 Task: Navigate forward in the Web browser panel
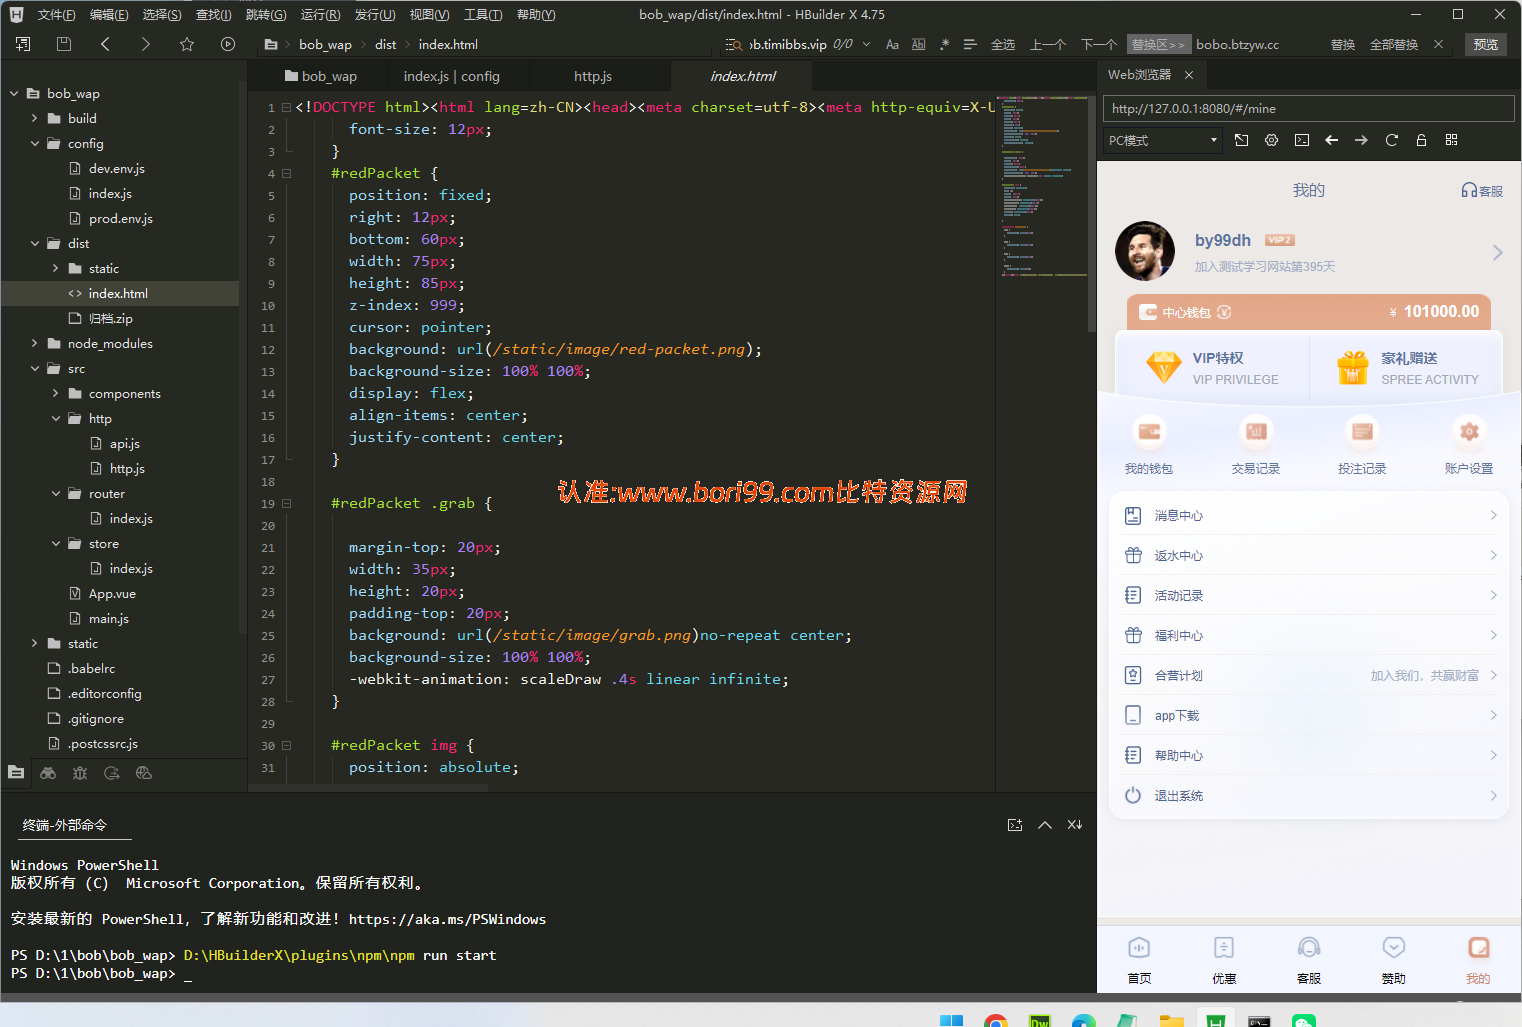click(1361, 140)
